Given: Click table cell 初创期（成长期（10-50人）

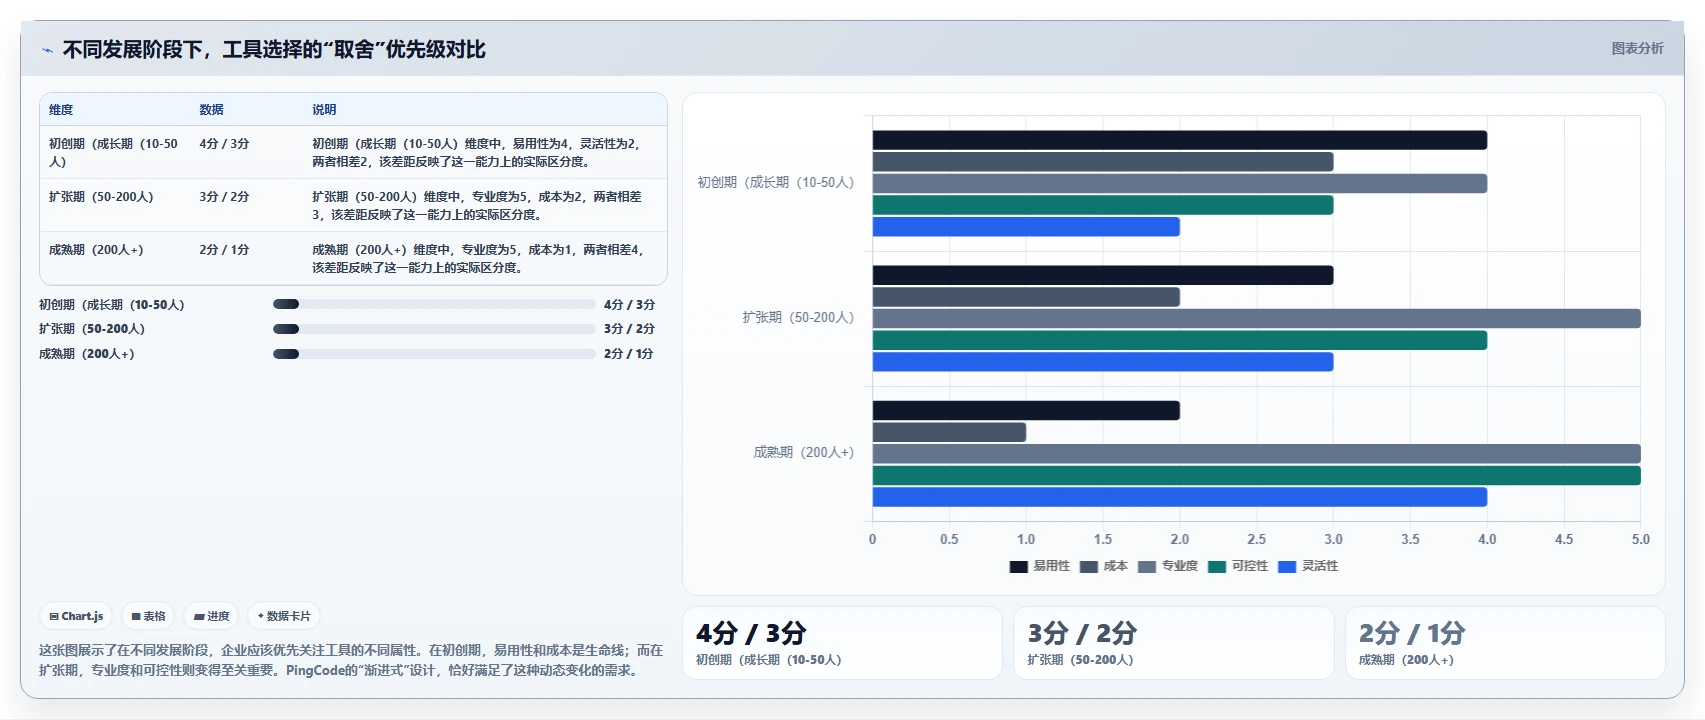Looking at the screenshot, I should tap(113, 152).
